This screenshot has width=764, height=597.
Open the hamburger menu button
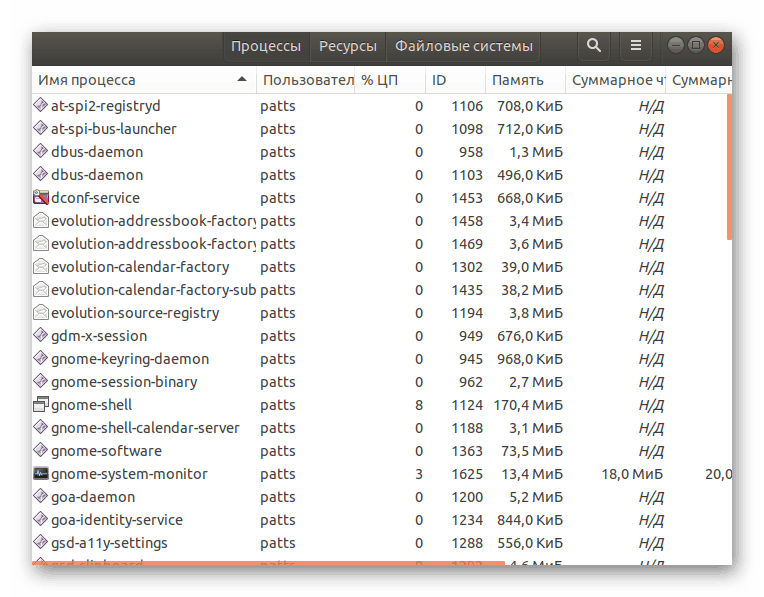635,46
